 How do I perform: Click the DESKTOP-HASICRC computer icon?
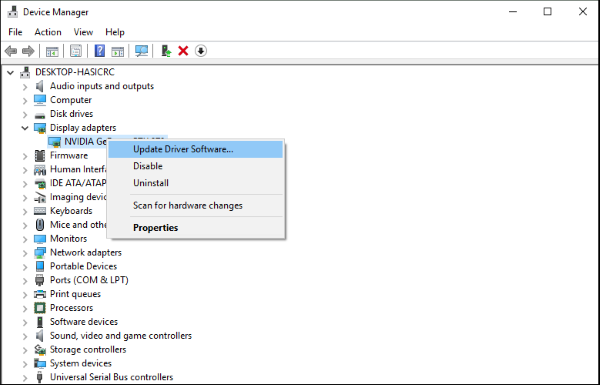25,72
